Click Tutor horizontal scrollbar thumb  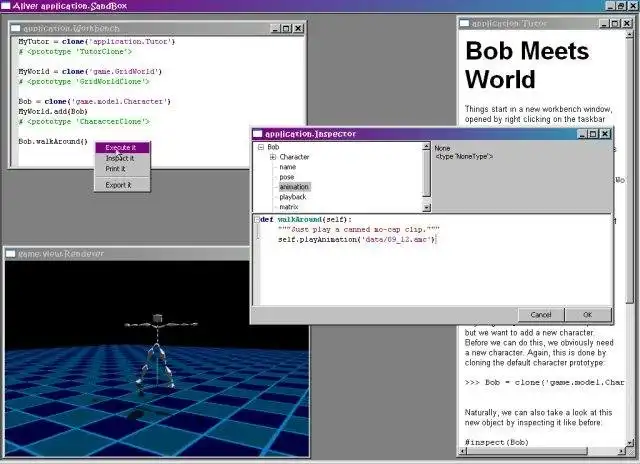[x=527, y=451]
